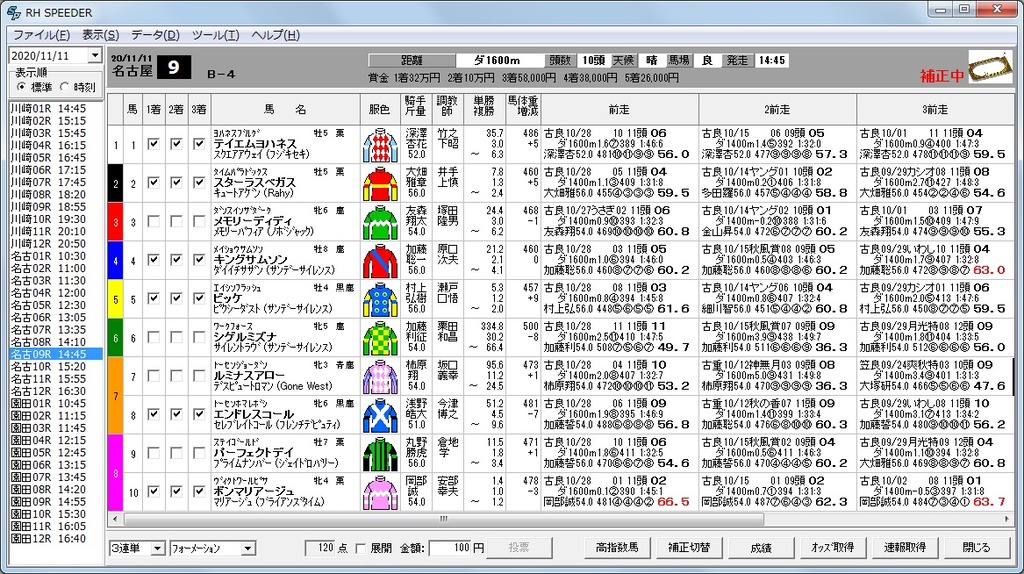
Task: Check 2着 checkbox for horse 6 シゲルミズナ
Action: click(176, 336)
